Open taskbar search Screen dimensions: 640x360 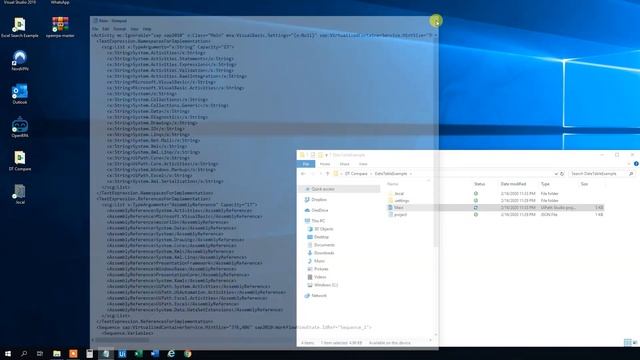click(x=24, y=353)
